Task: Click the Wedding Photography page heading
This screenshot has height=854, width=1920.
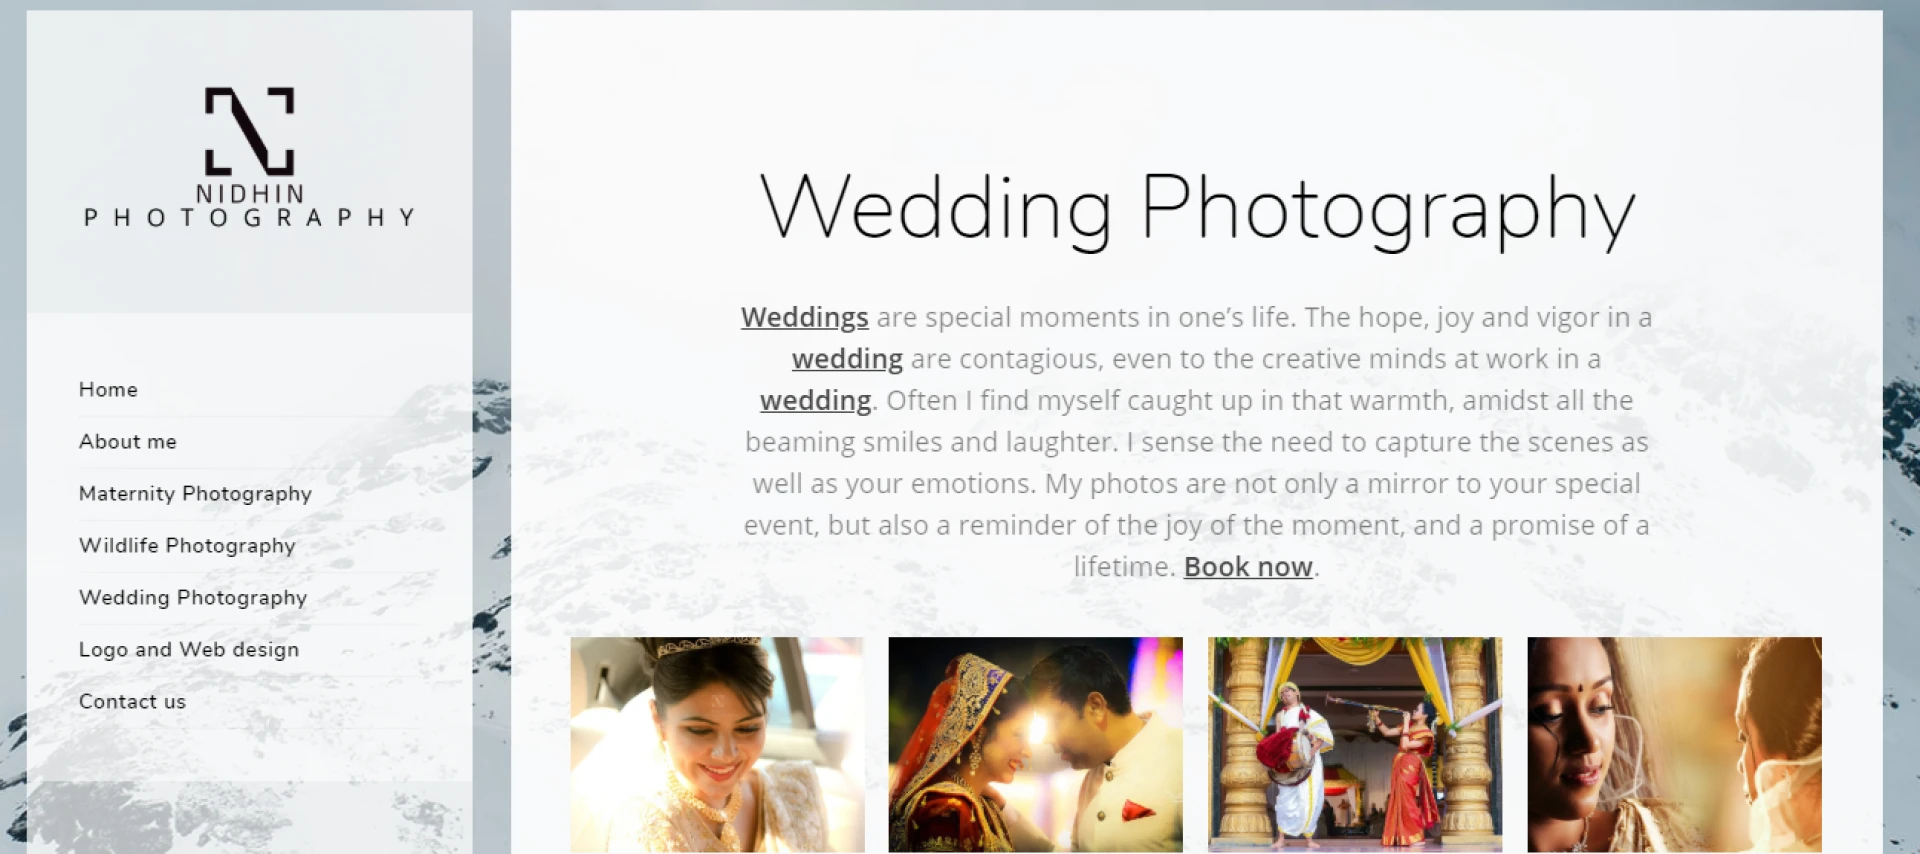Action: (x=1197, y=208)
